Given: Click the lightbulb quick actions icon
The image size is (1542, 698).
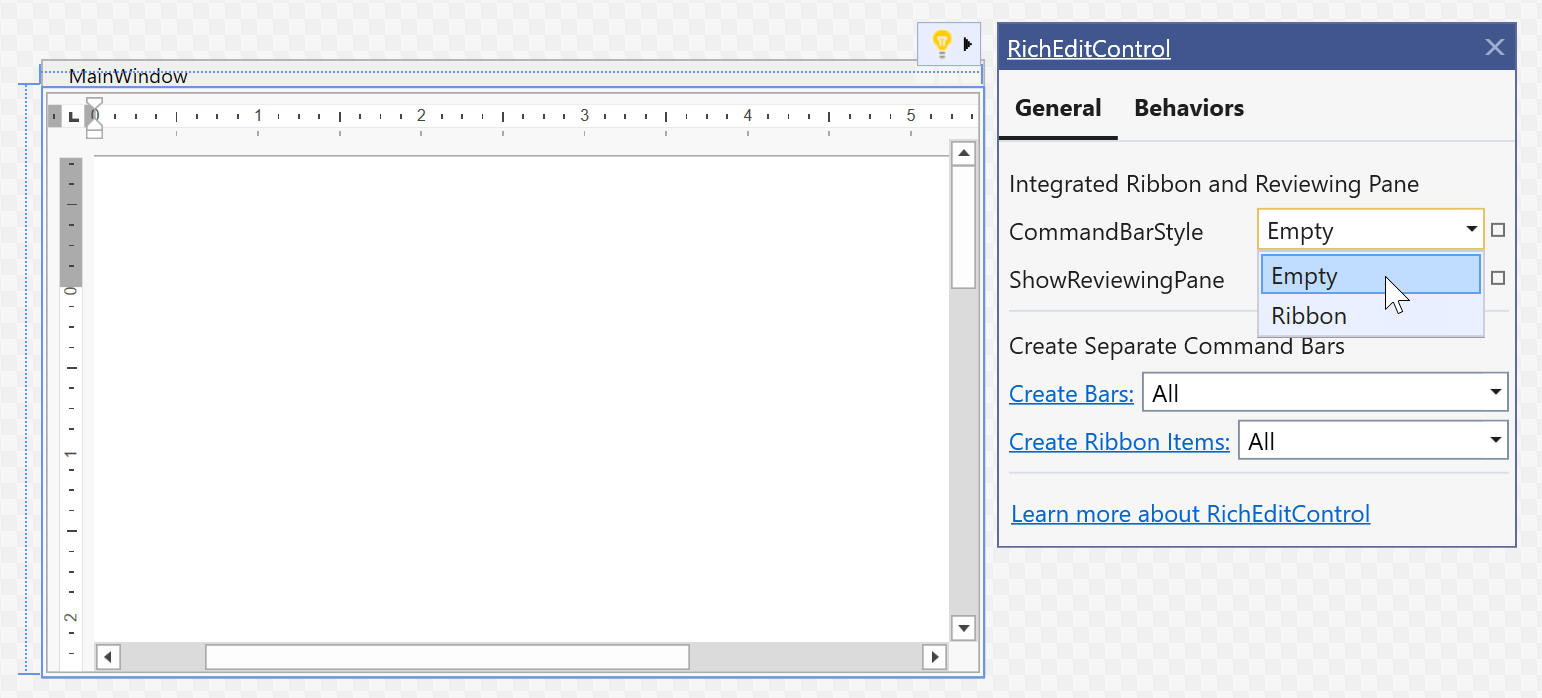Looking at the screenshot, I should [940, 44].
